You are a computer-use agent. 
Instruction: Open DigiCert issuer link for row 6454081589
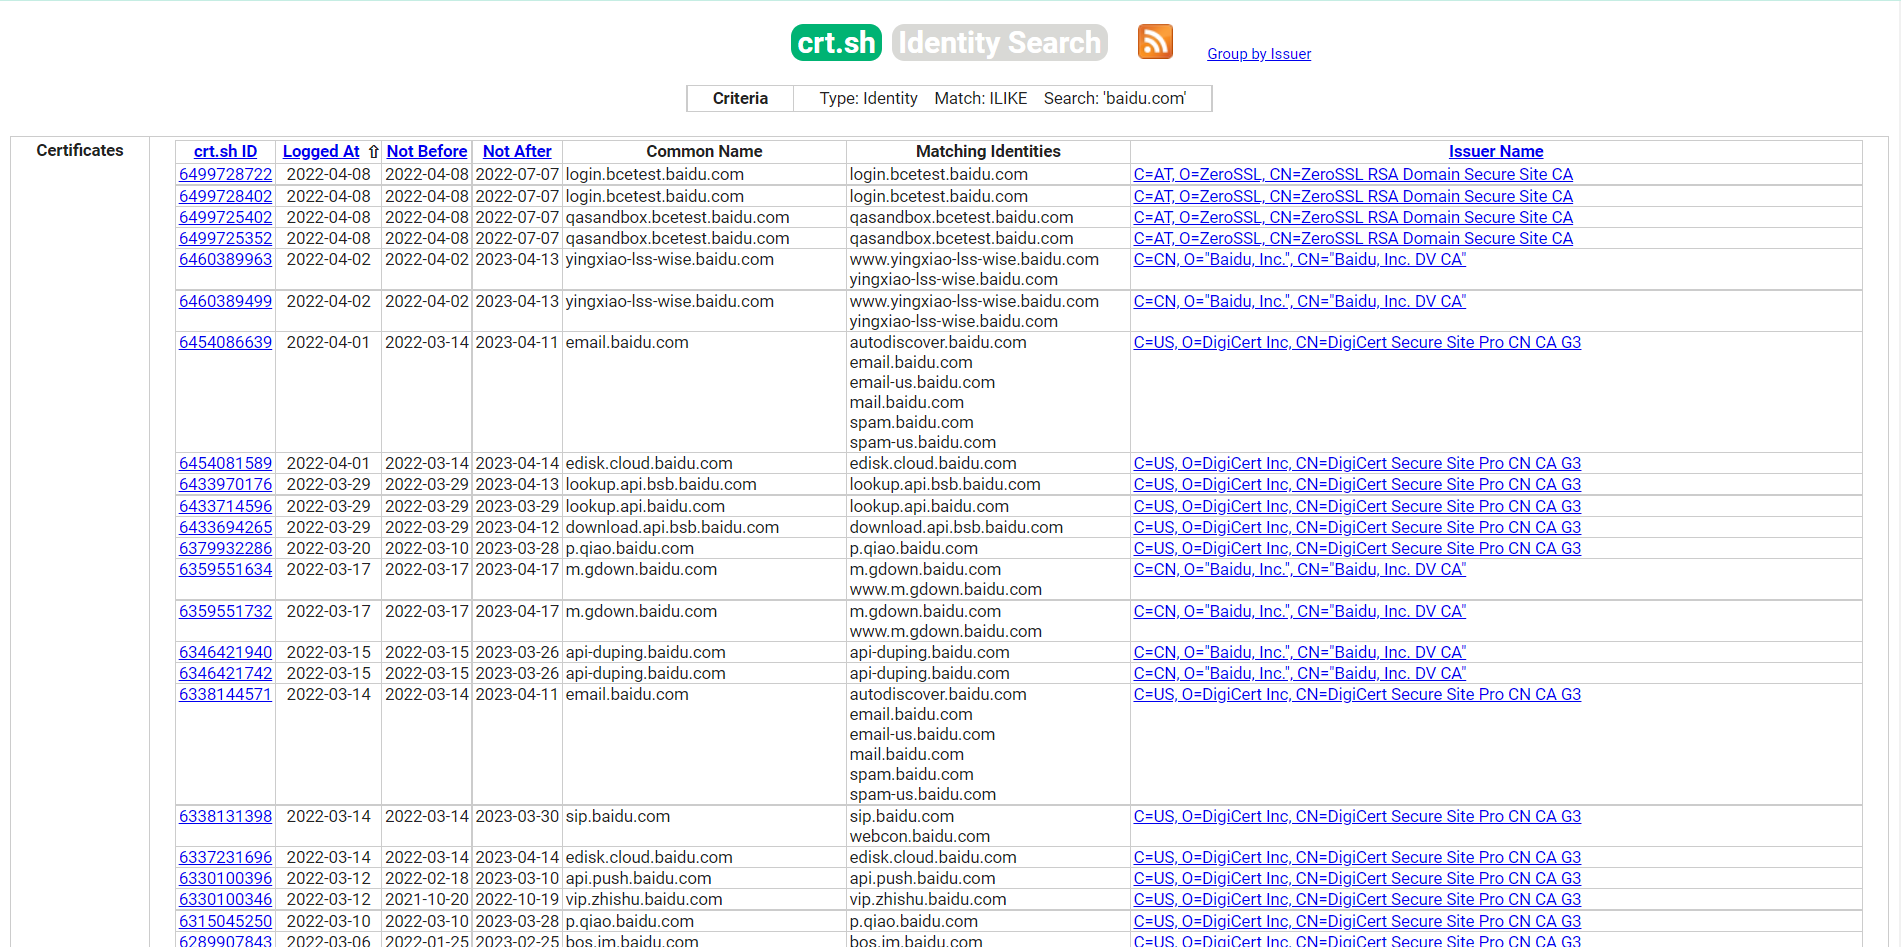pos(1357,463)
